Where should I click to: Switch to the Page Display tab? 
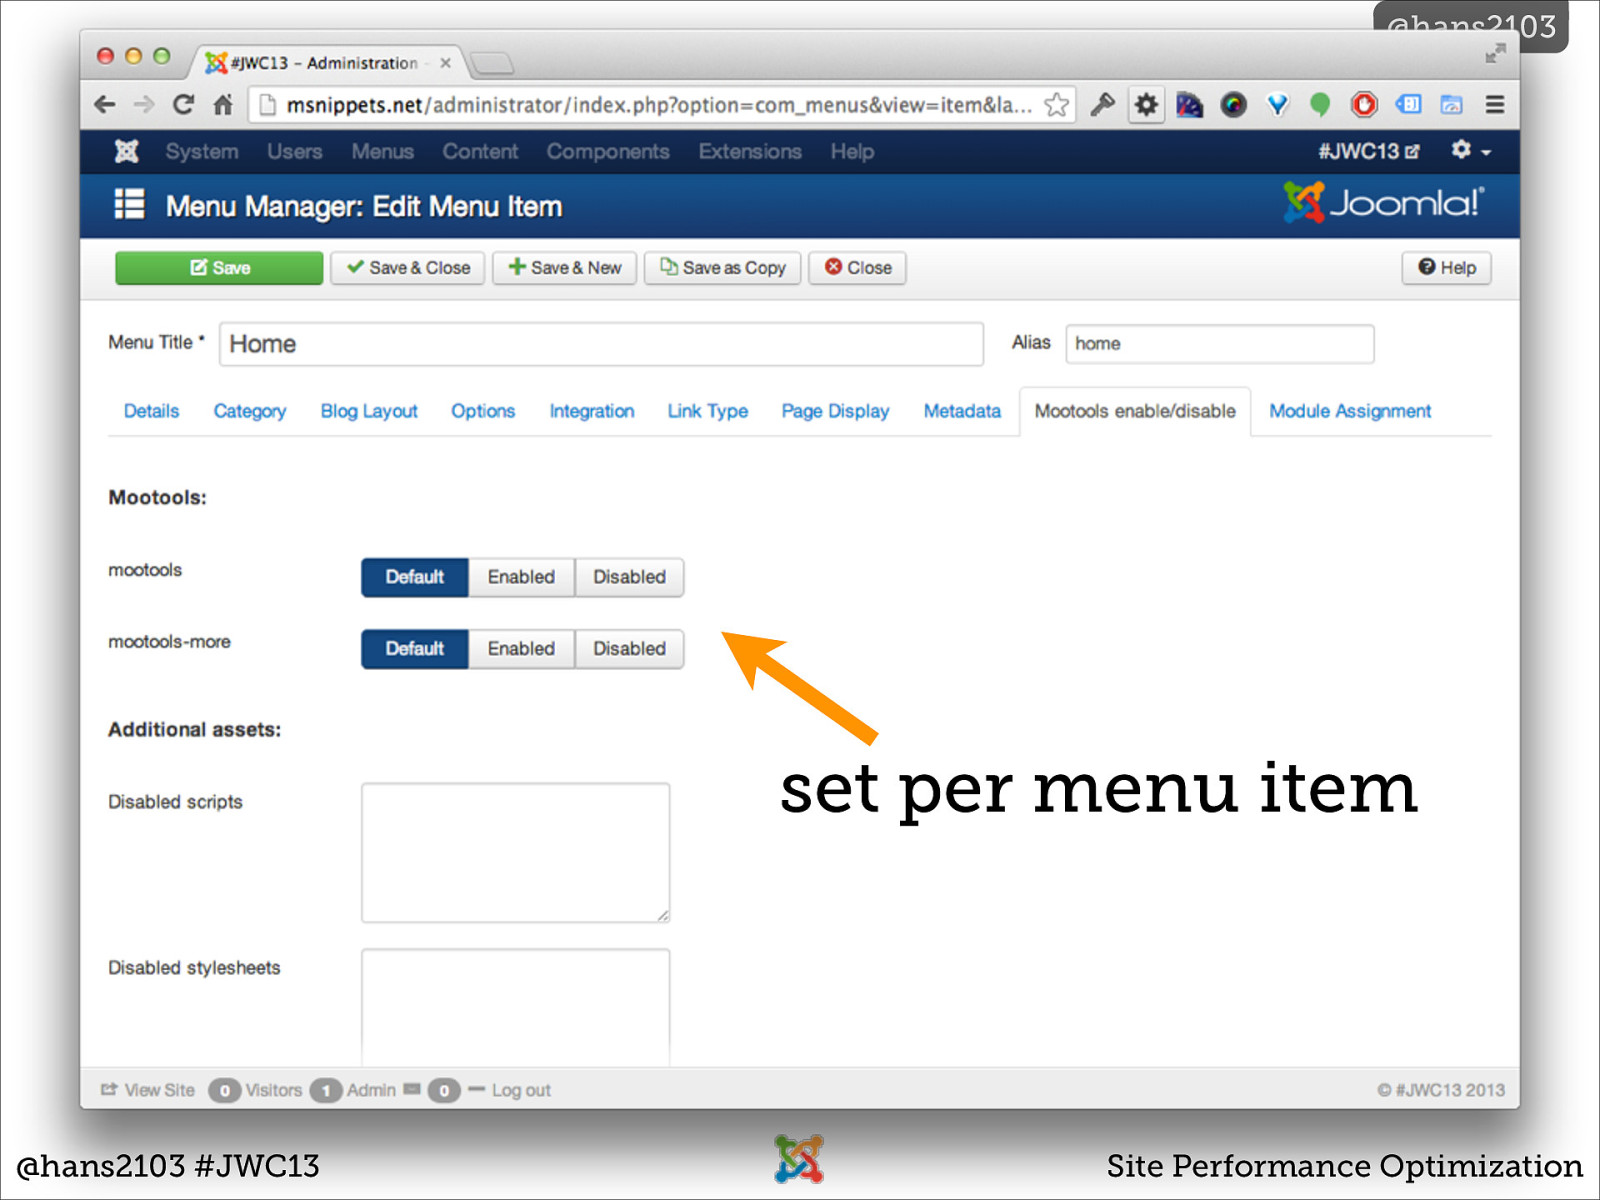(x=835, y=411)
